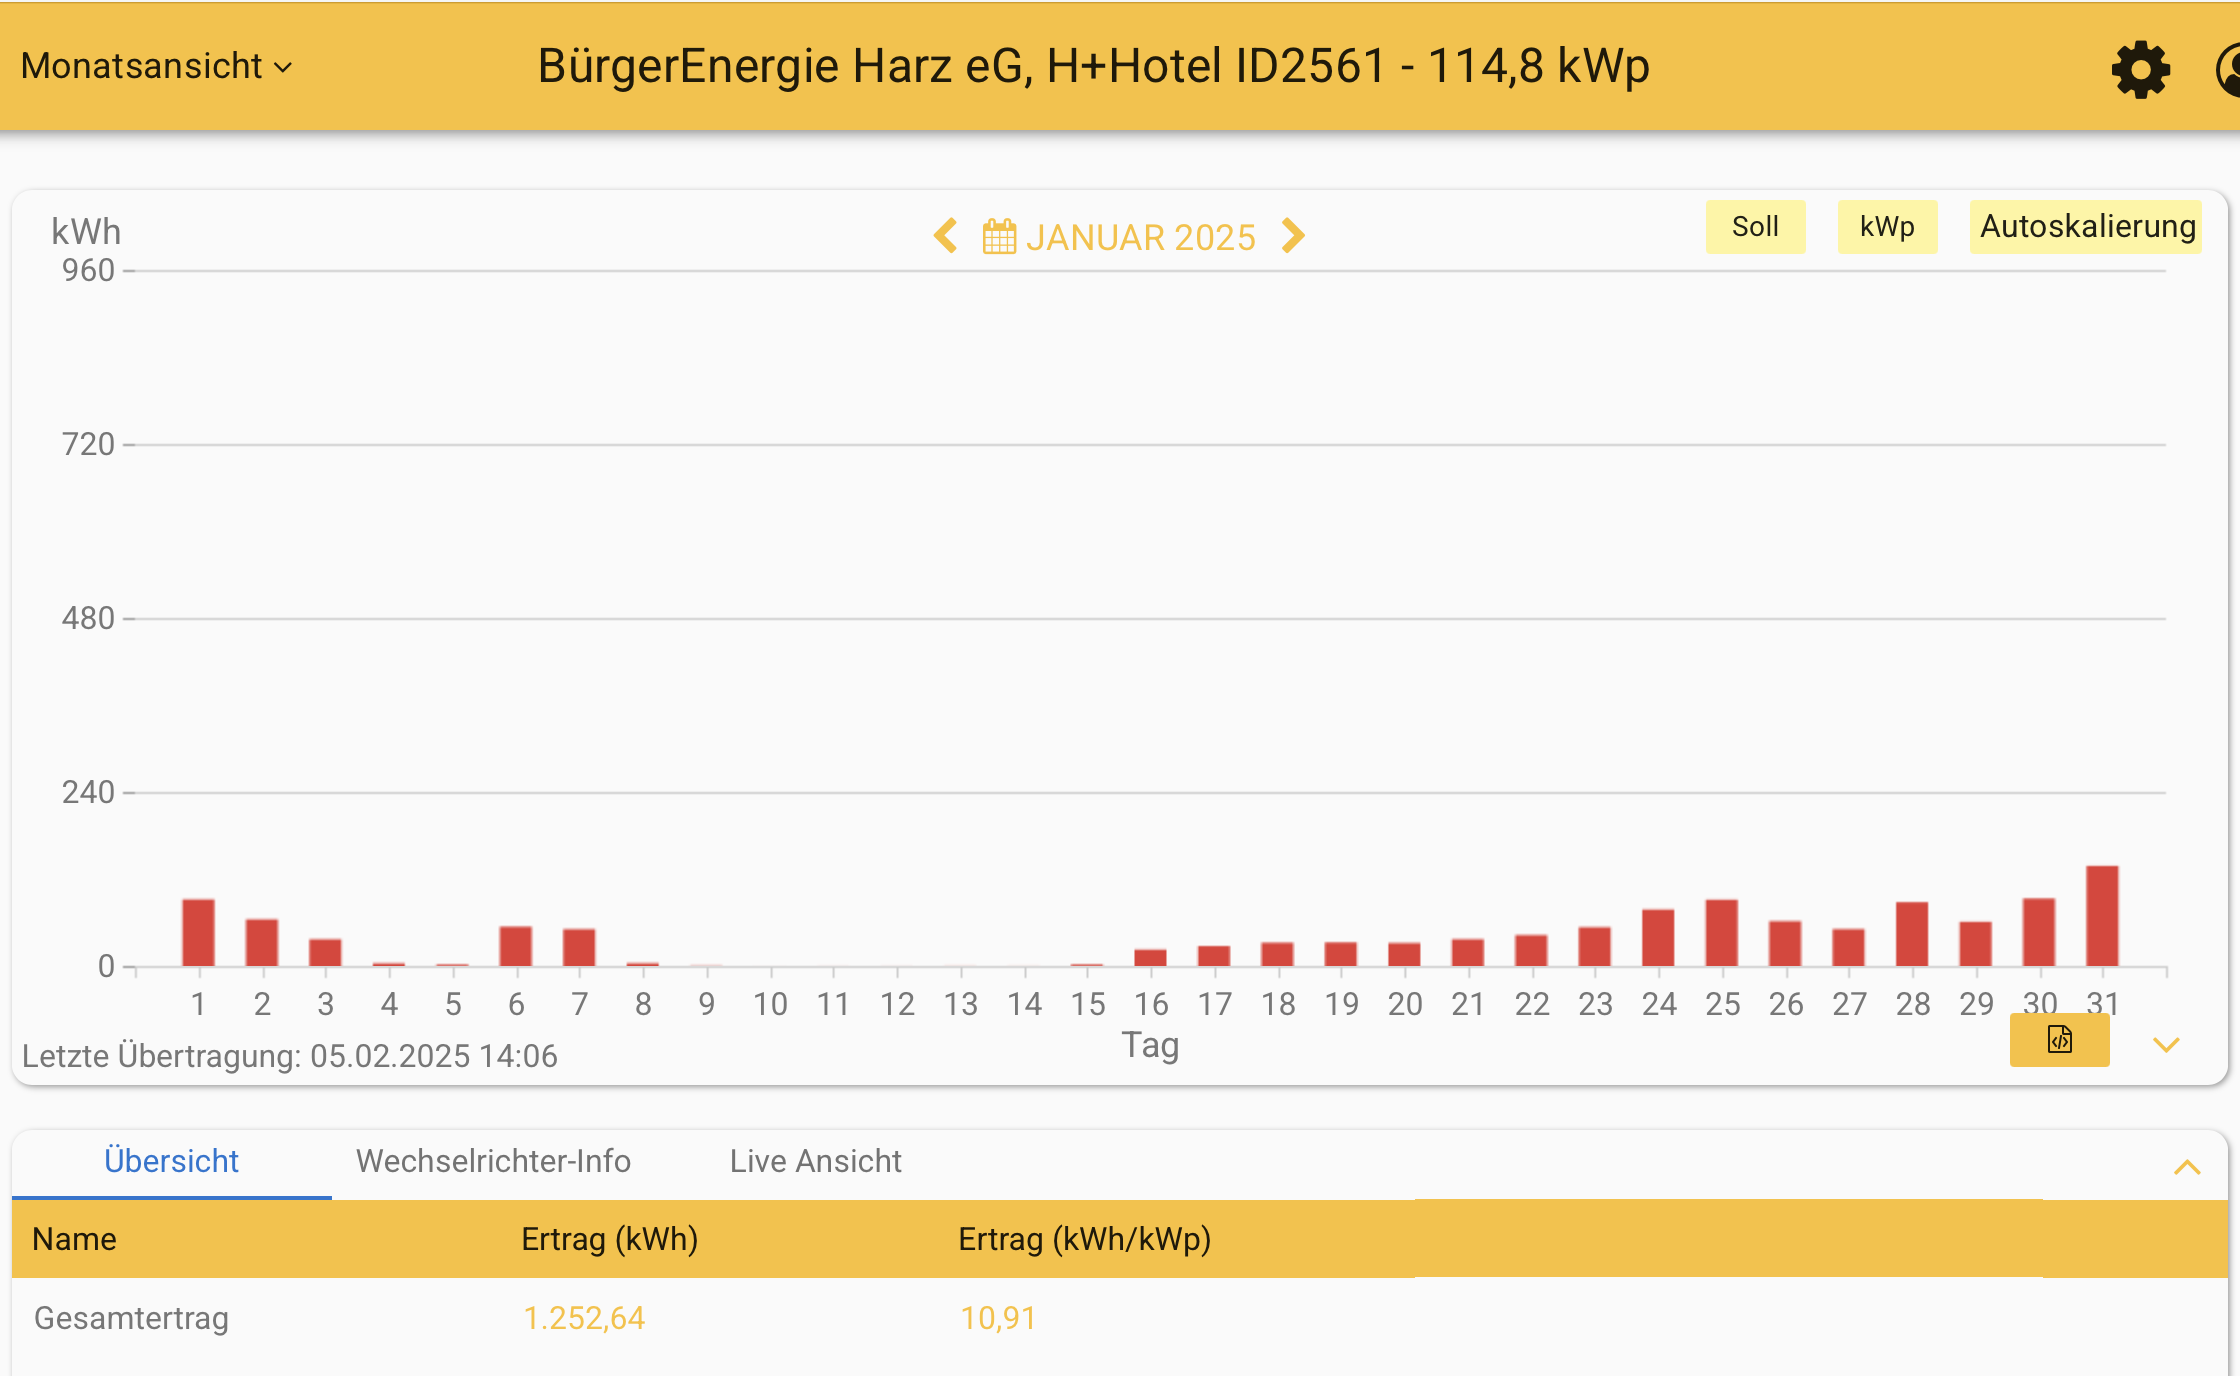Collapse the chart with the down chevron
Image resolution: width=2240 pixels, height=1376 pixels.
click(x=2167, y=1046)
